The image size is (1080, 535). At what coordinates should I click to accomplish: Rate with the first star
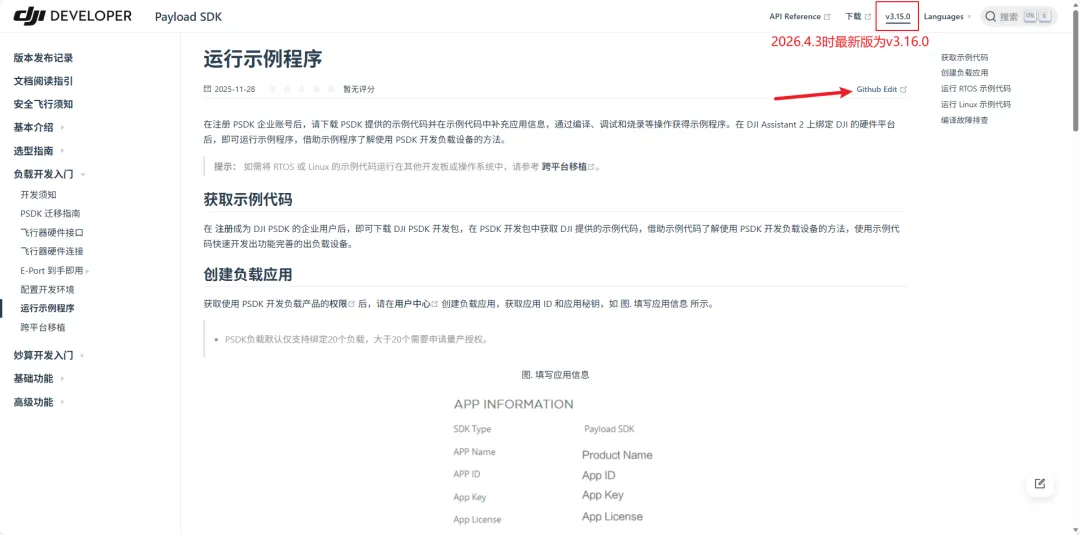pyautogui.click(x=272, y=89)
